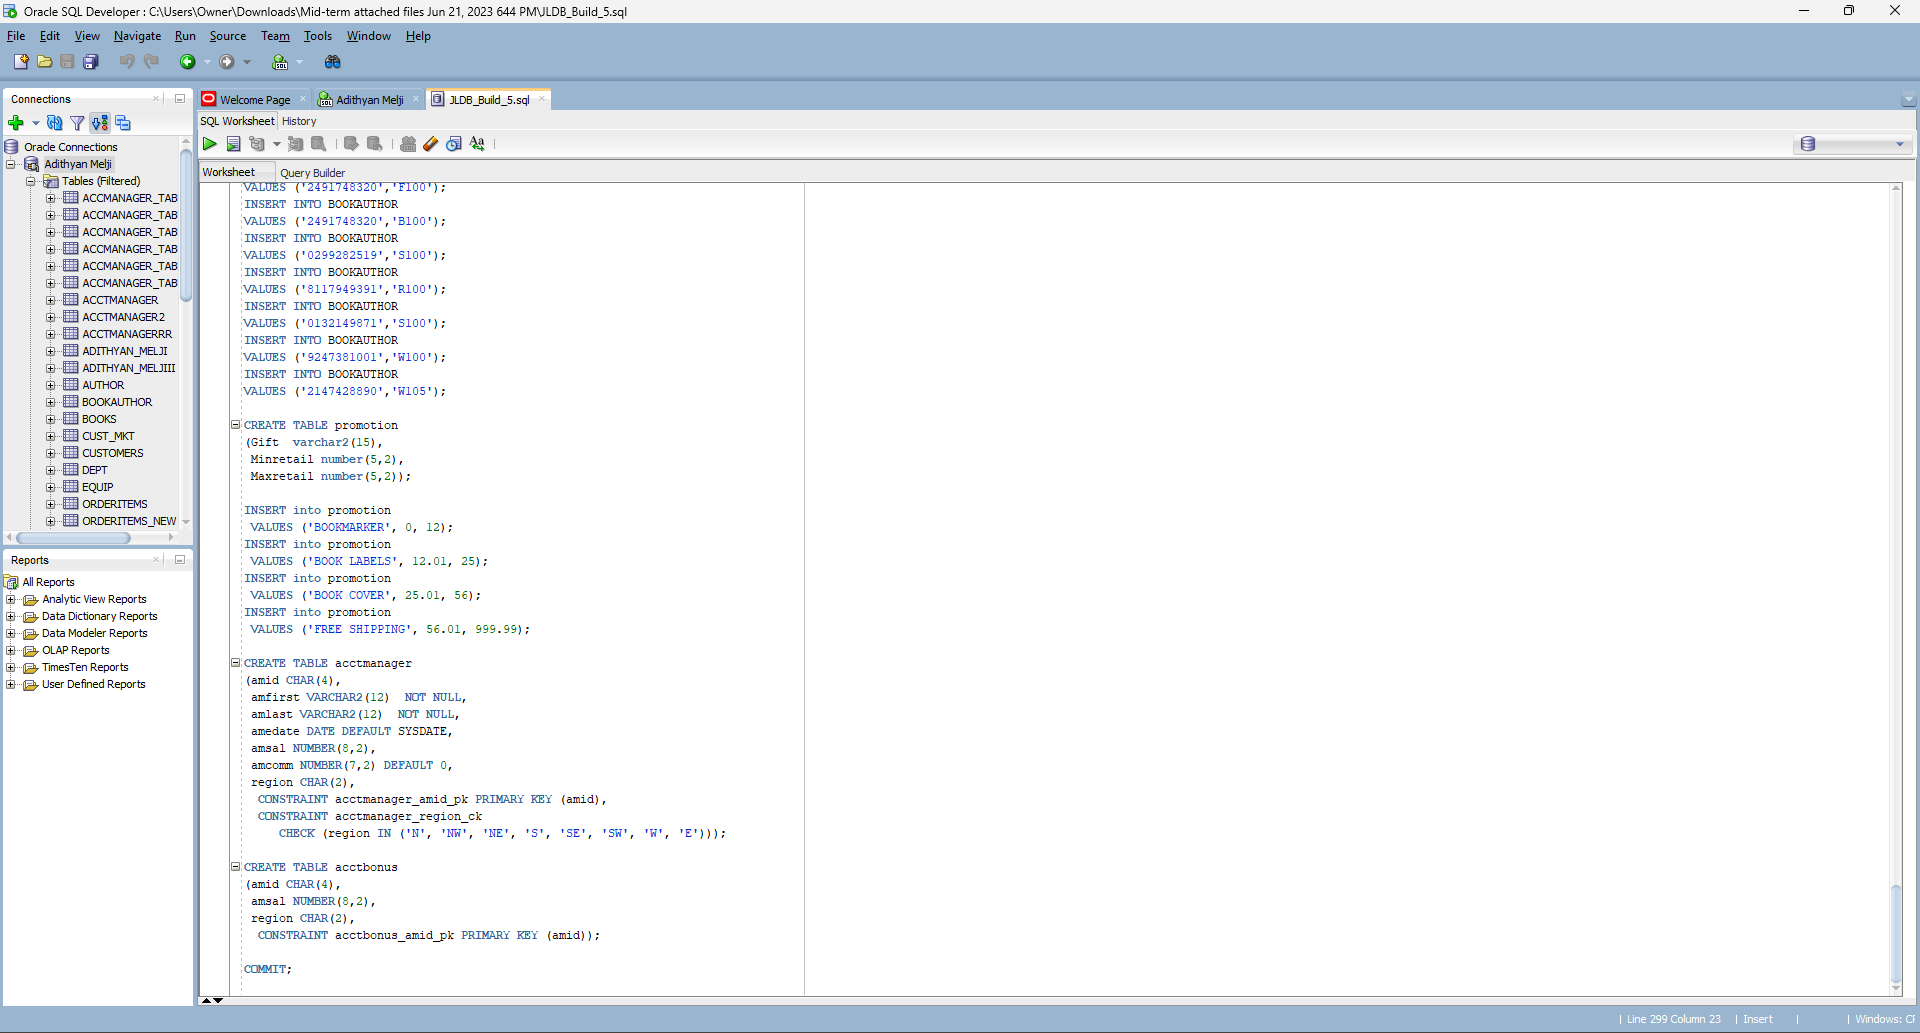Click the Commit icon in worksheet toolbar
This screenshot has width=1920, height=1033.
coord(351,144)
